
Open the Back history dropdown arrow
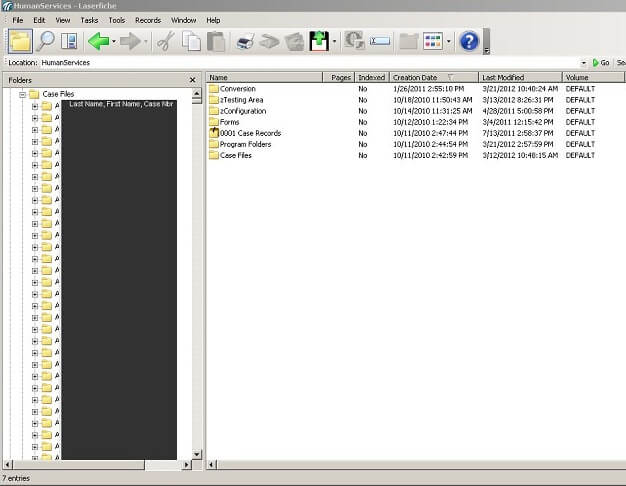114,42
